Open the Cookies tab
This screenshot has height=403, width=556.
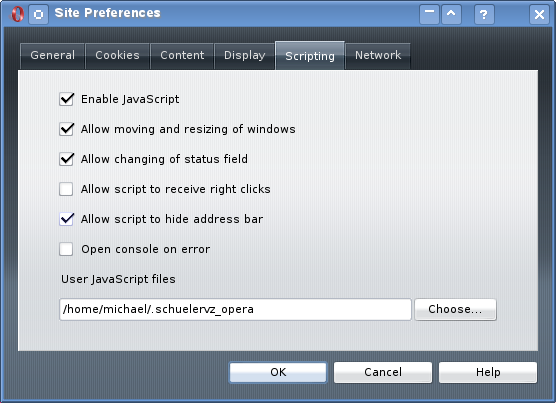[x=117, y=56]
